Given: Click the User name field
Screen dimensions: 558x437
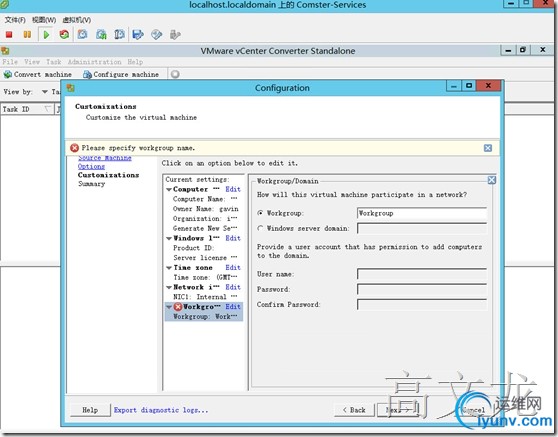Looking at the screenshot, I should (422, 274).
